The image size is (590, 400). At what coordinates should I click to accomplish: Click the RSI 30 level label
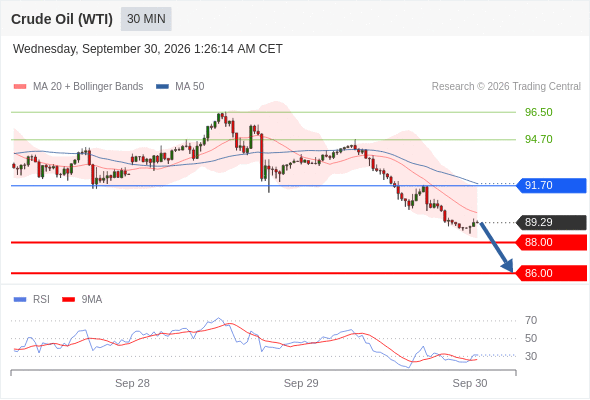[x=531, y=356]
